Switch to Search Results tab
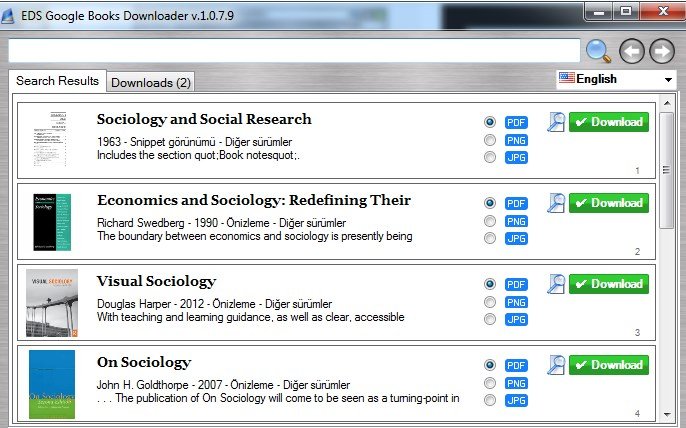 click(x=57, y=81)
